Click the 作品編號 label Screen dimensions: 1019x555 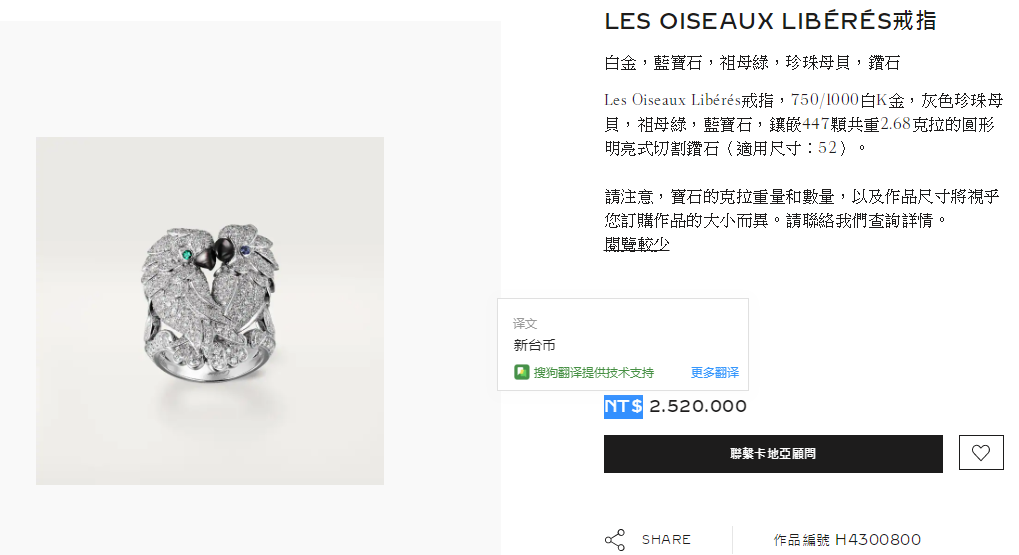coord(801,540)
